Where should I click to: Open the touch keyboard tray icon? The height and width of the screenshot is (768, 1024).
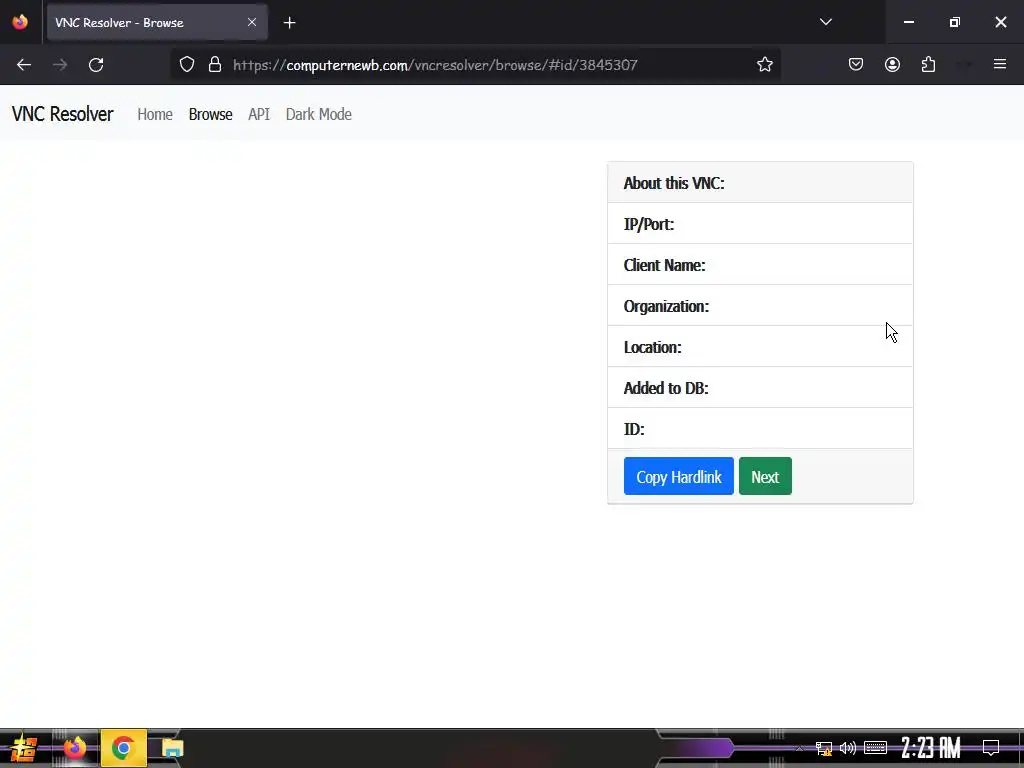point(875,748)
